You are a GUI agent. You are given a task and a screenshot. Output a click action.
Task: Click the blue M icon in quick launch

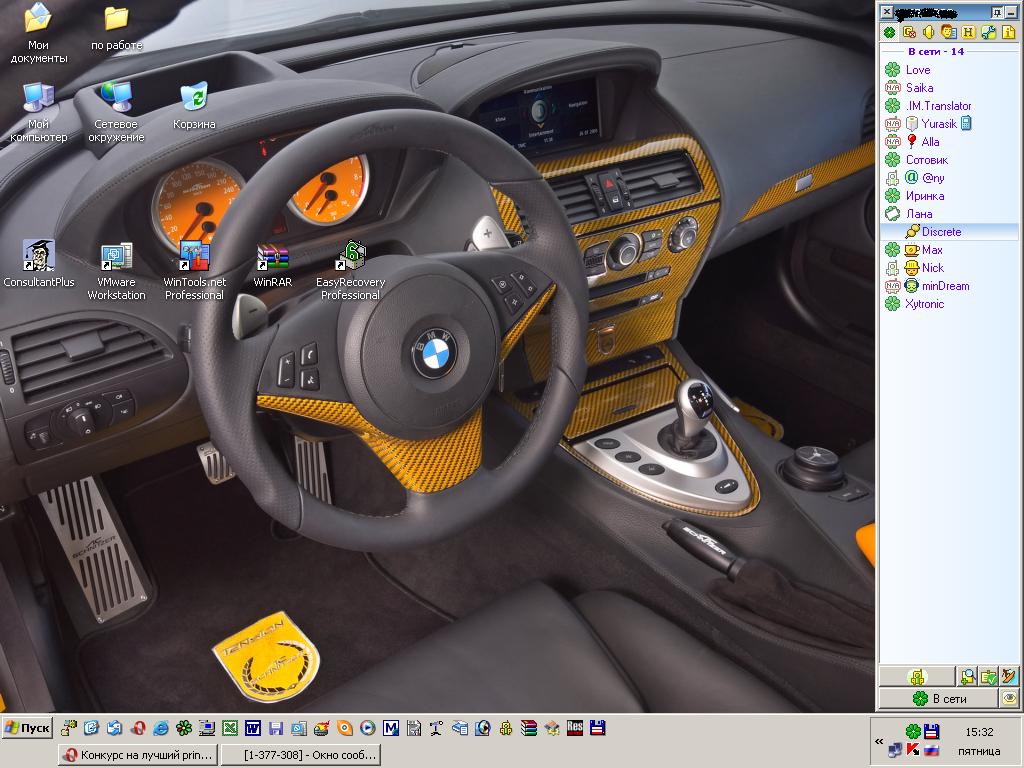point(391,728)
